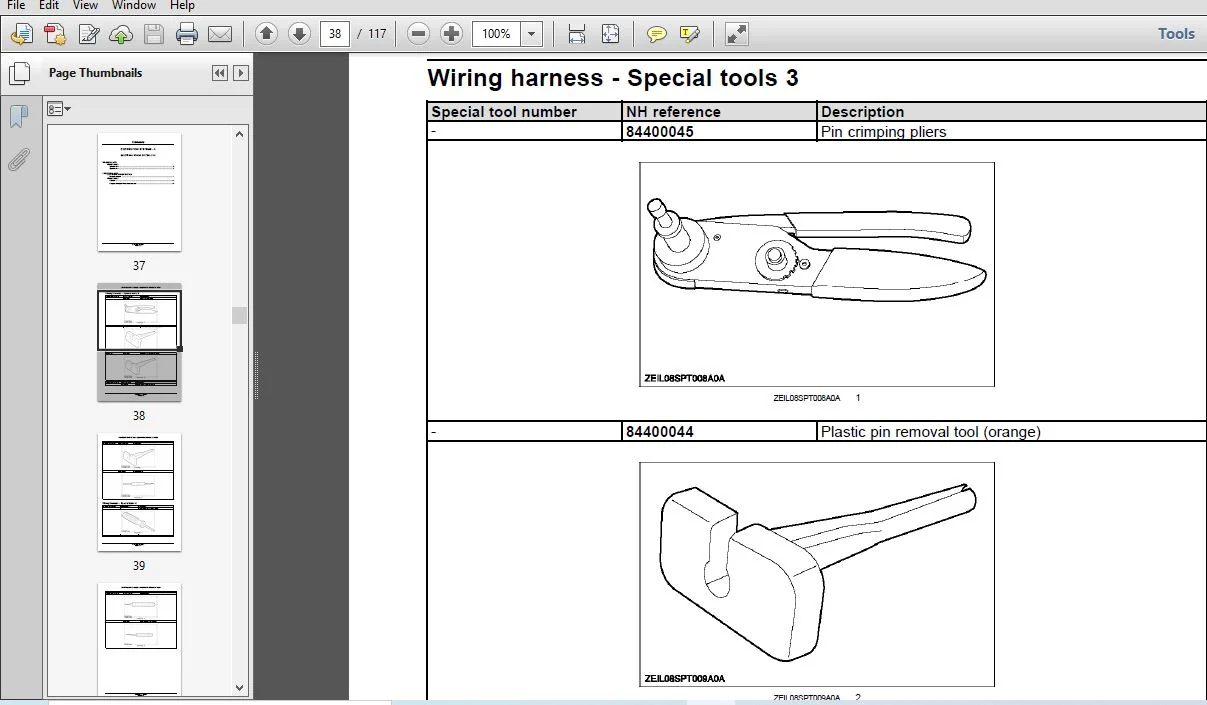The height and width of the screenshot is (705, 1207).
Task: Click the Print icon in toolbar
Action: [x=187, y=34]
